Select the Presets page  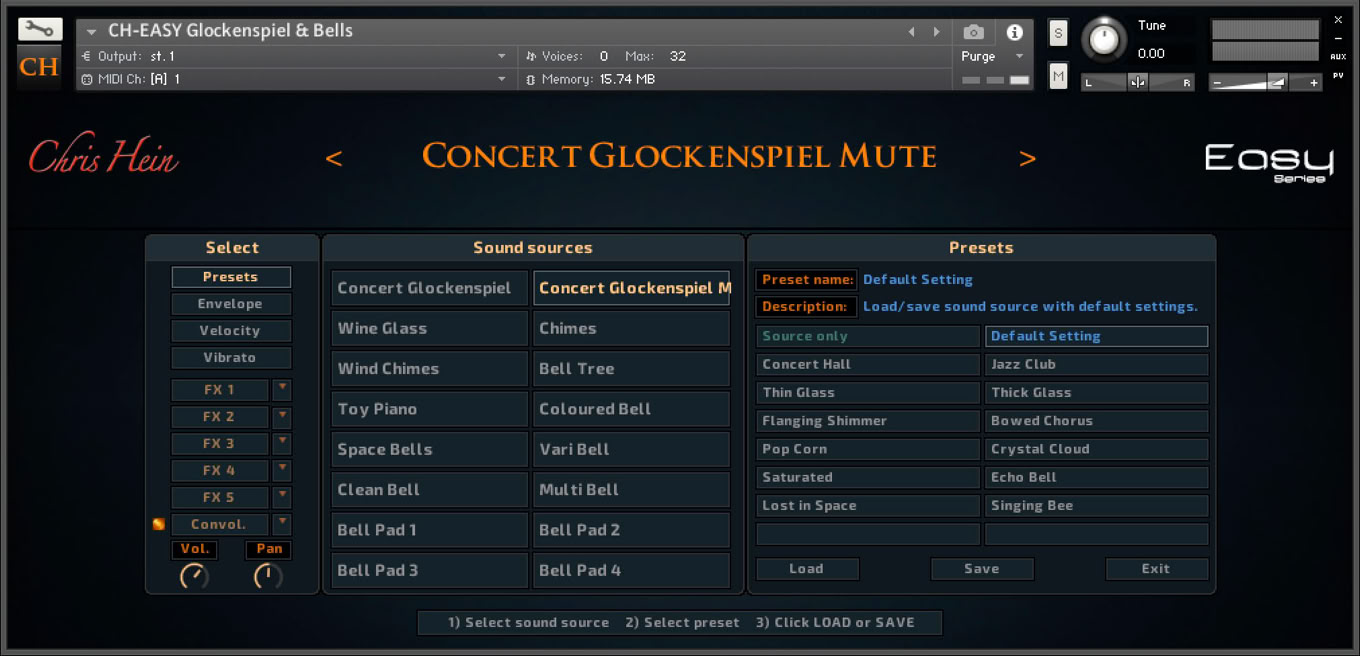pyautogui.click(x=231, y=277)
